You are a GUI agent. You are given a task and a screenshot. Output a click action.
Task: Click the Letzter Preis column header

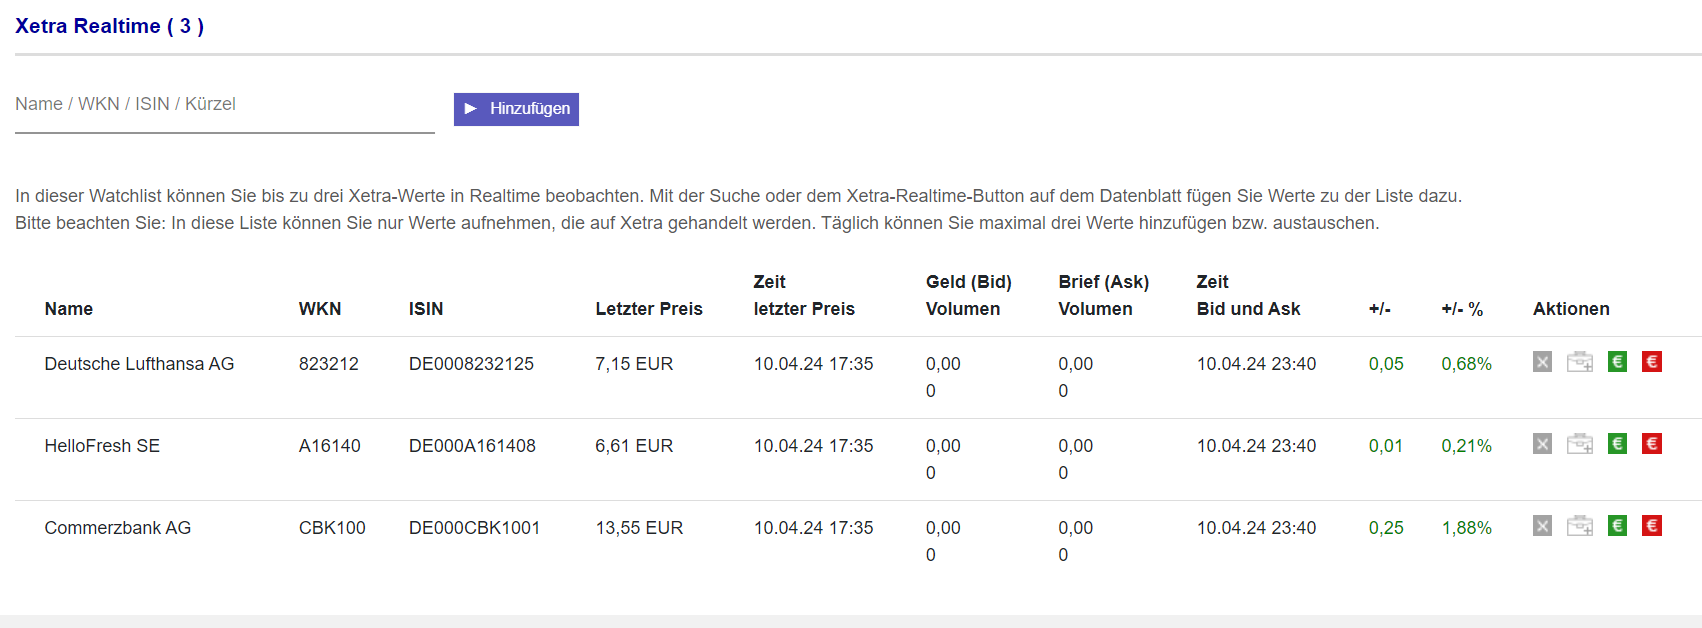pyautogui.click(x=648, y=309)
